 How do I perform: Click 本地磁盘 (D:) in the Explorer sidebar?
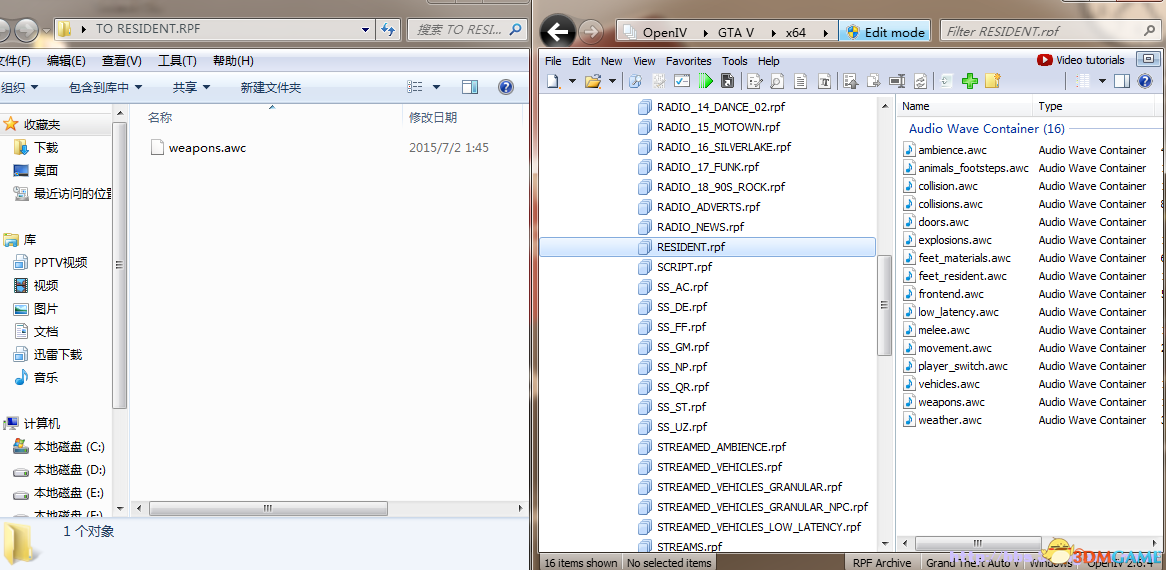coord(59,470)
